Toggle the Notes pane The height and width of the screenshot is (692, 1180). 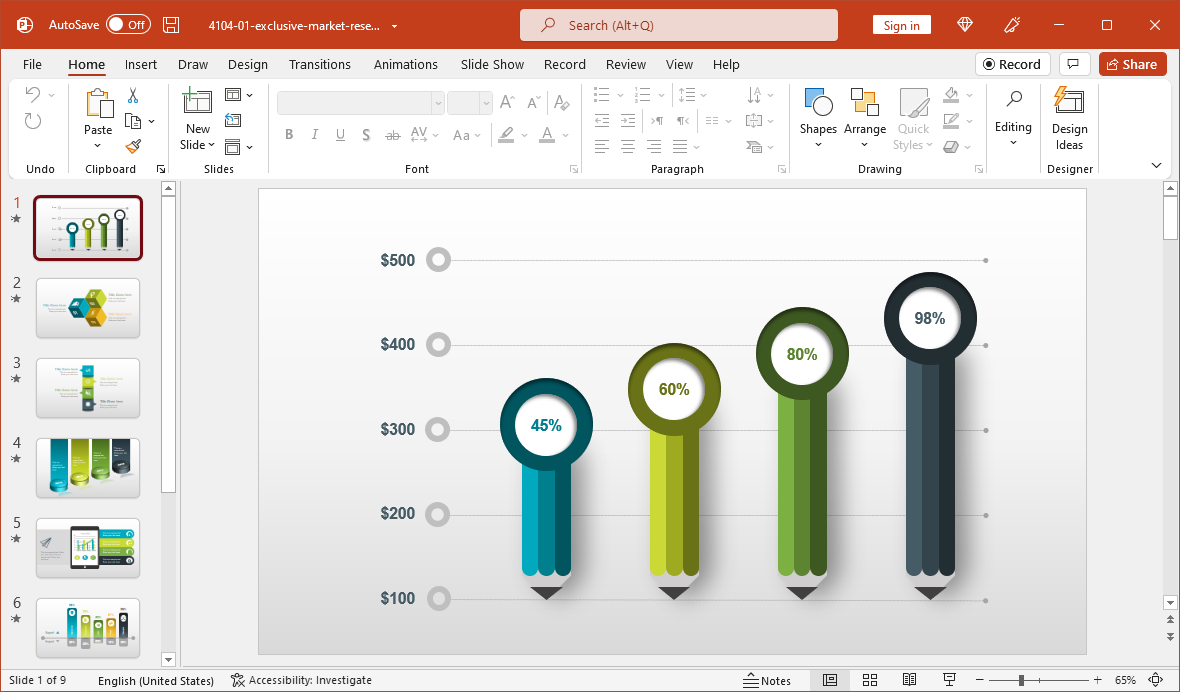[767, 680]
